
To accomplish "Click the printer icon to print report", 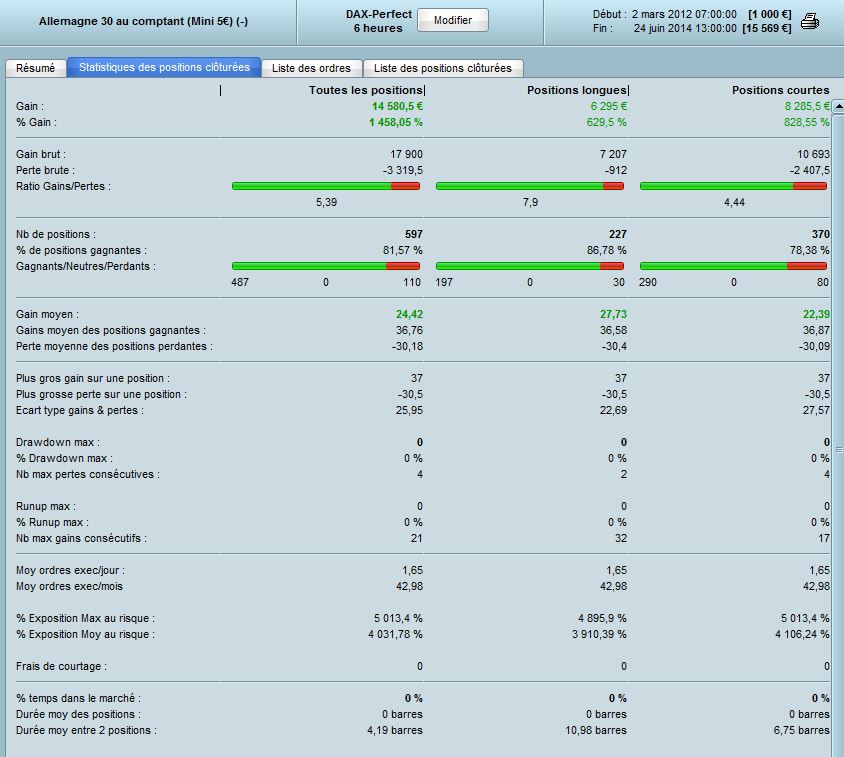I will coord(810,22).
